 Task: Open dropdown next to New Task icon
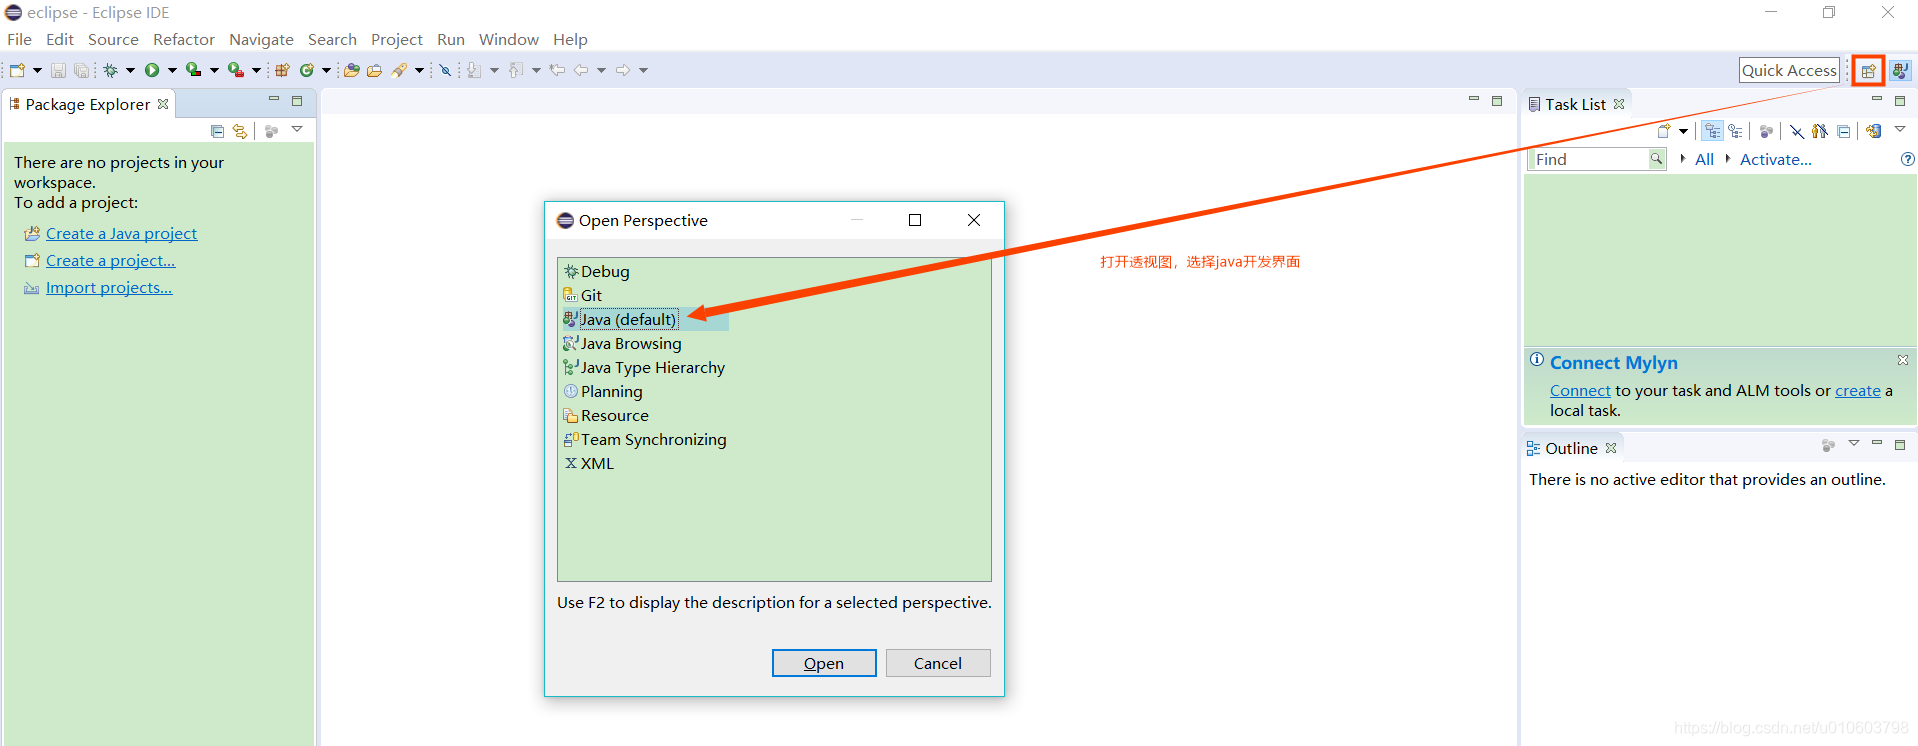[x=1683, y=131]
